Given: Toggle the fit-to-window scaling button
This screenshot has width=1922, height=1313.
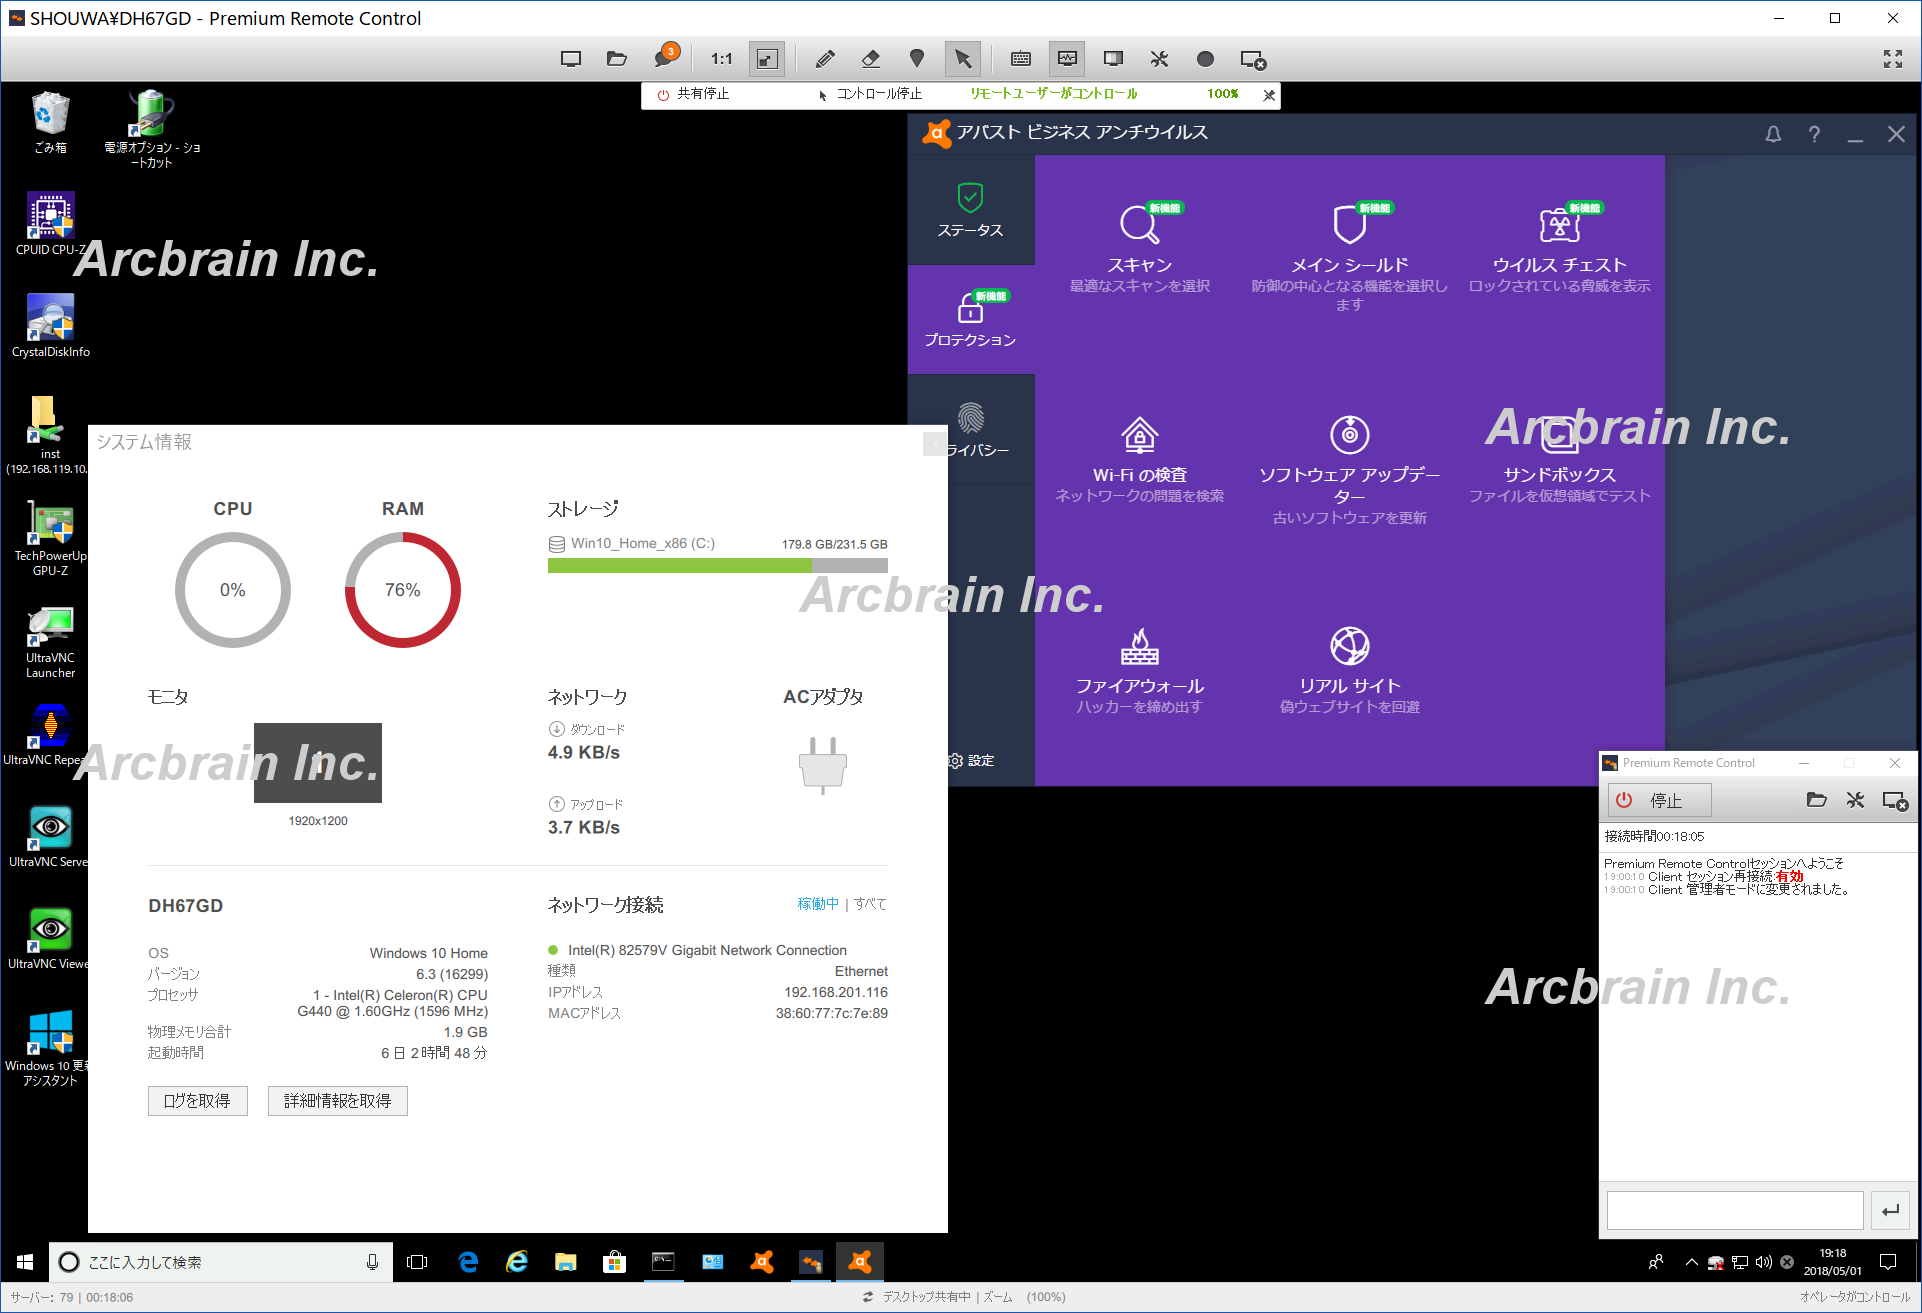Looking at the screenshot, I should pos(767,59).
